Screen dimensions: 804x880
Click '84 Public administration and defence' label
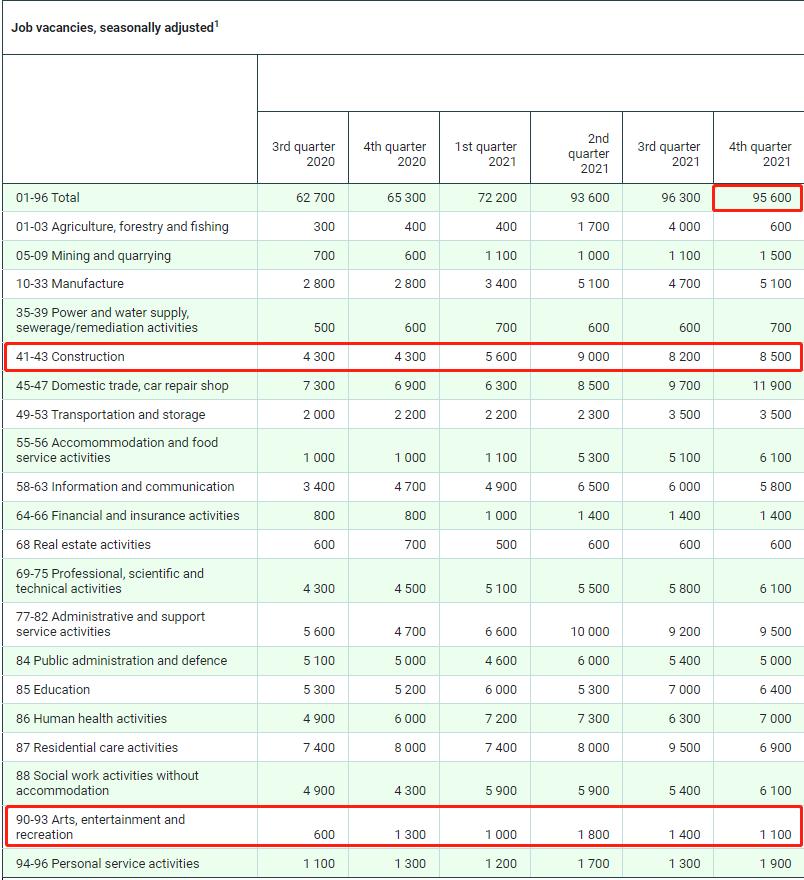pos(121,661)
